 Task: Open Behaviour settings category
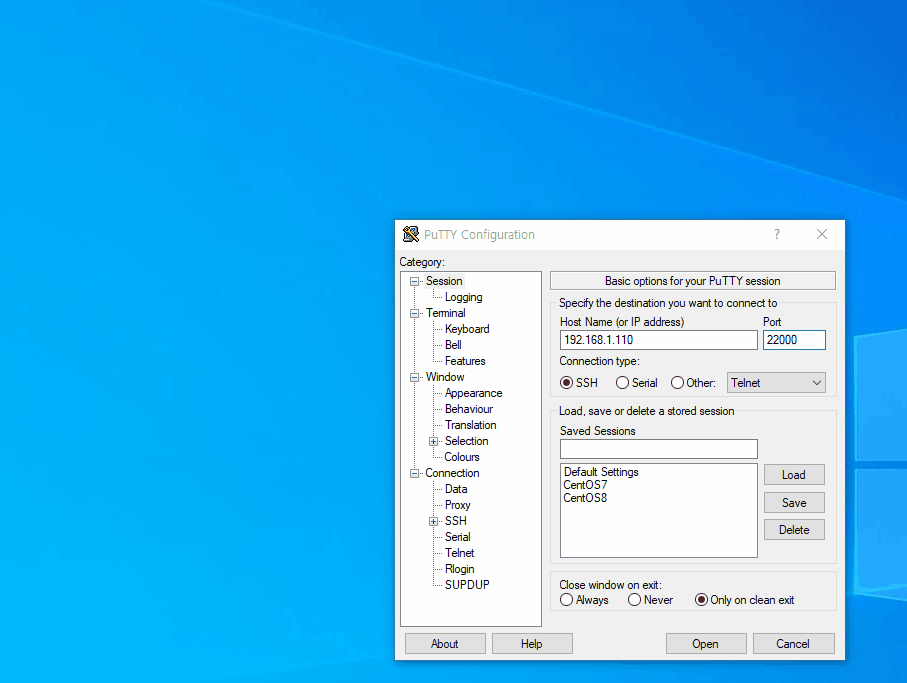pyautogui.click(x=469, y=409)
